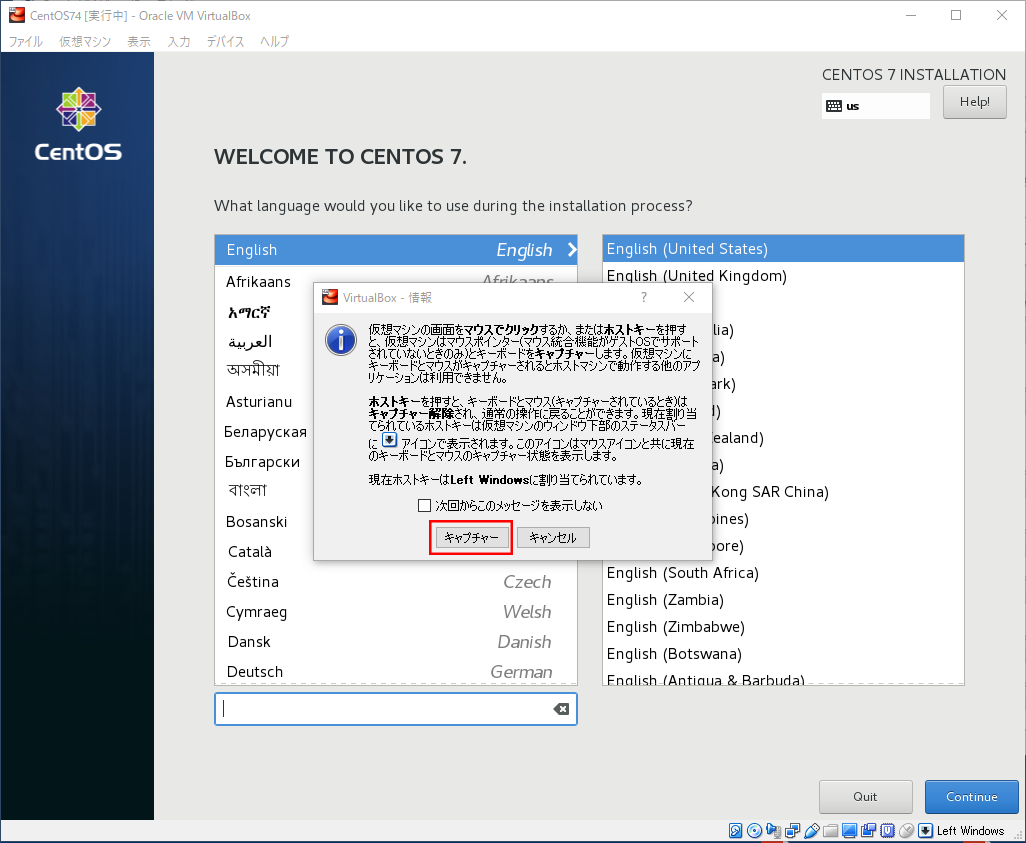Select English (United Kingdom) locale
This screenshot has width=1026, height=843.
point(783,276)
